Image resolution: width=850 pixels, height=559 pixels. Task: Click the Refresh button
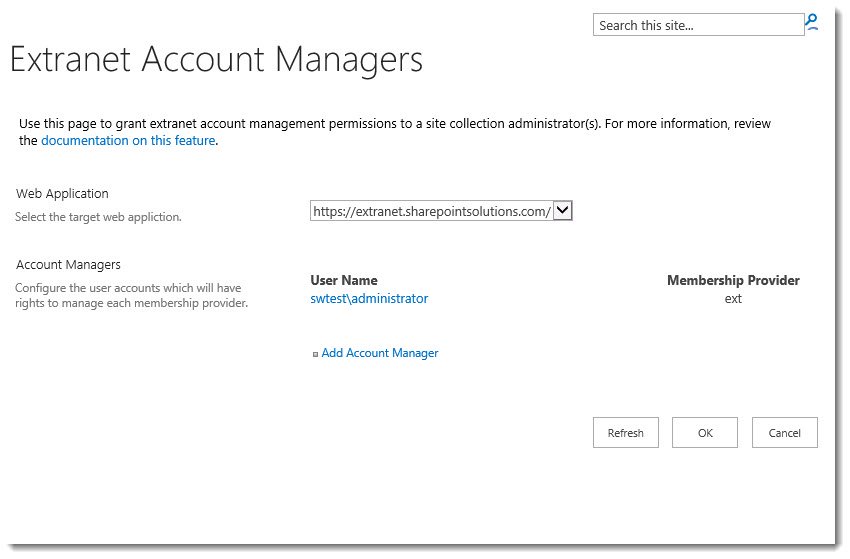coord(626,433)
